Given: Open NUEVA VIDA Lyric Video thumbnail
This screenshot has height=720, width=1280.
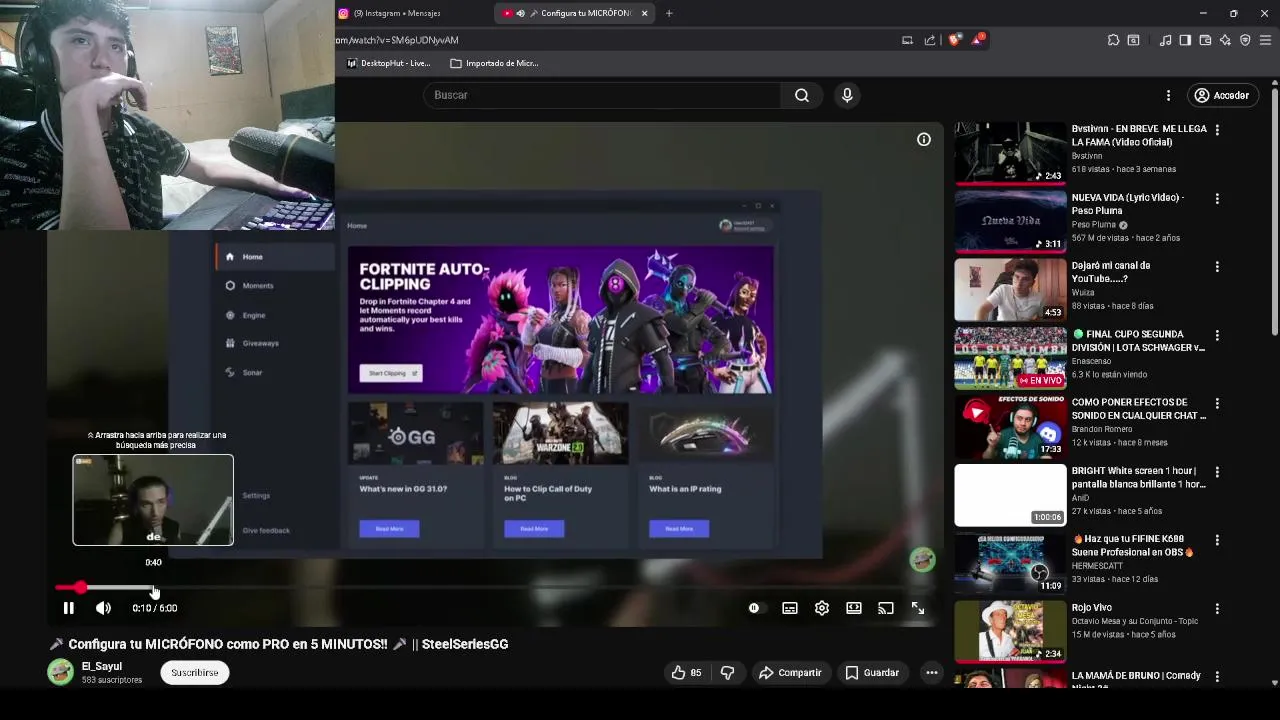Looking at the screenshot, I should pyautogui.click(x=1010, y=221).
